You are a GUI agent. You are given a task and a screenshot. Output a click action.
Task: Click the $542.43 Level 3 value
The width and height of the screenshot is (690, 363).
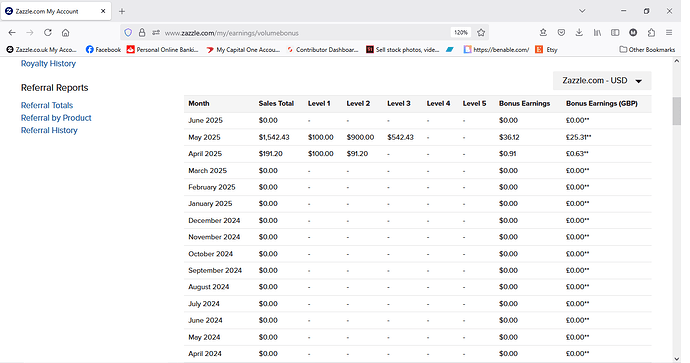pos(400,137)
